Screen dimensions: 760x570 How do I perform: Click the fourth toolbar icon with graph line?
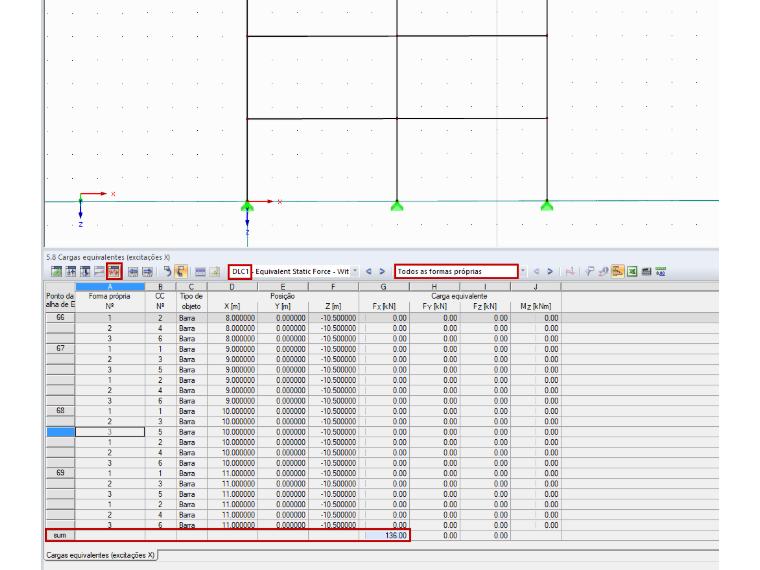(x=99, y=271)
